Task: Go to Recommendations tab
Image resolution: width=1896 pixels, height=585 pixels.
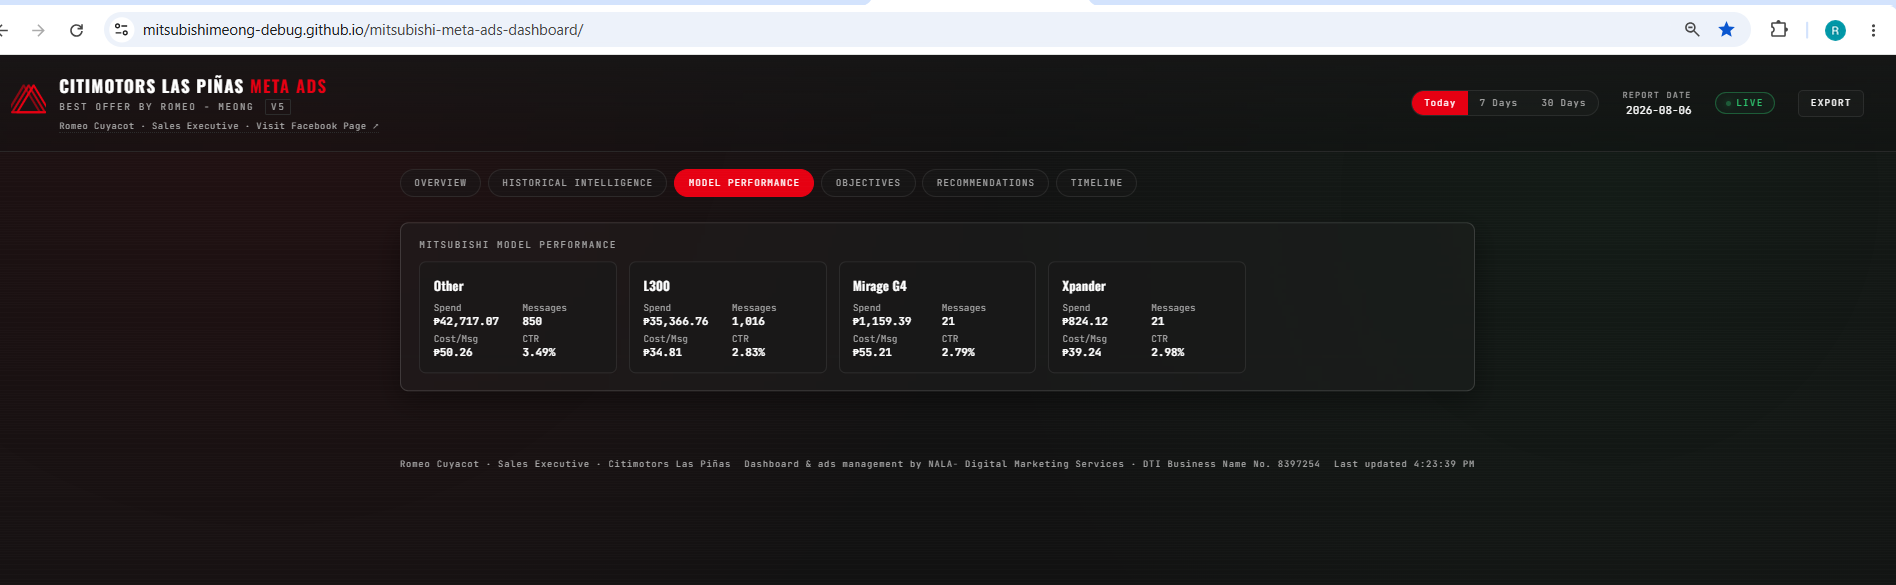Action: coord(985,183)
